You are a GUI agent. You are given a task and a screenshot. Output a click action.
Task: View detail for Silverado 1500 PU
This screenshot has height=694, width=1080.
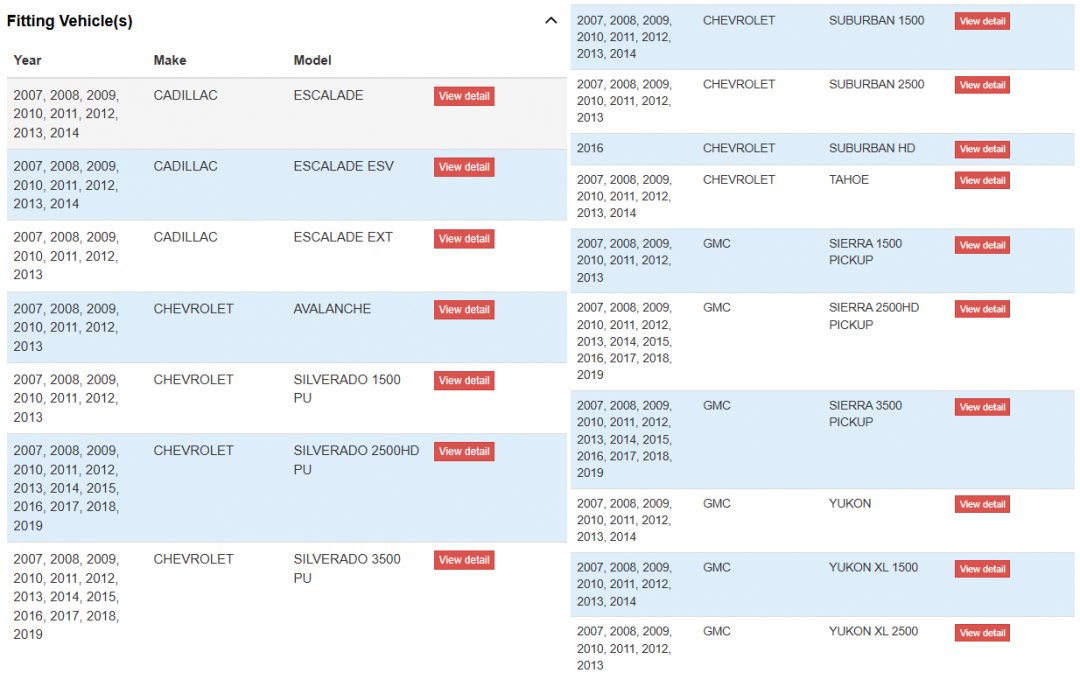[464, 381]
